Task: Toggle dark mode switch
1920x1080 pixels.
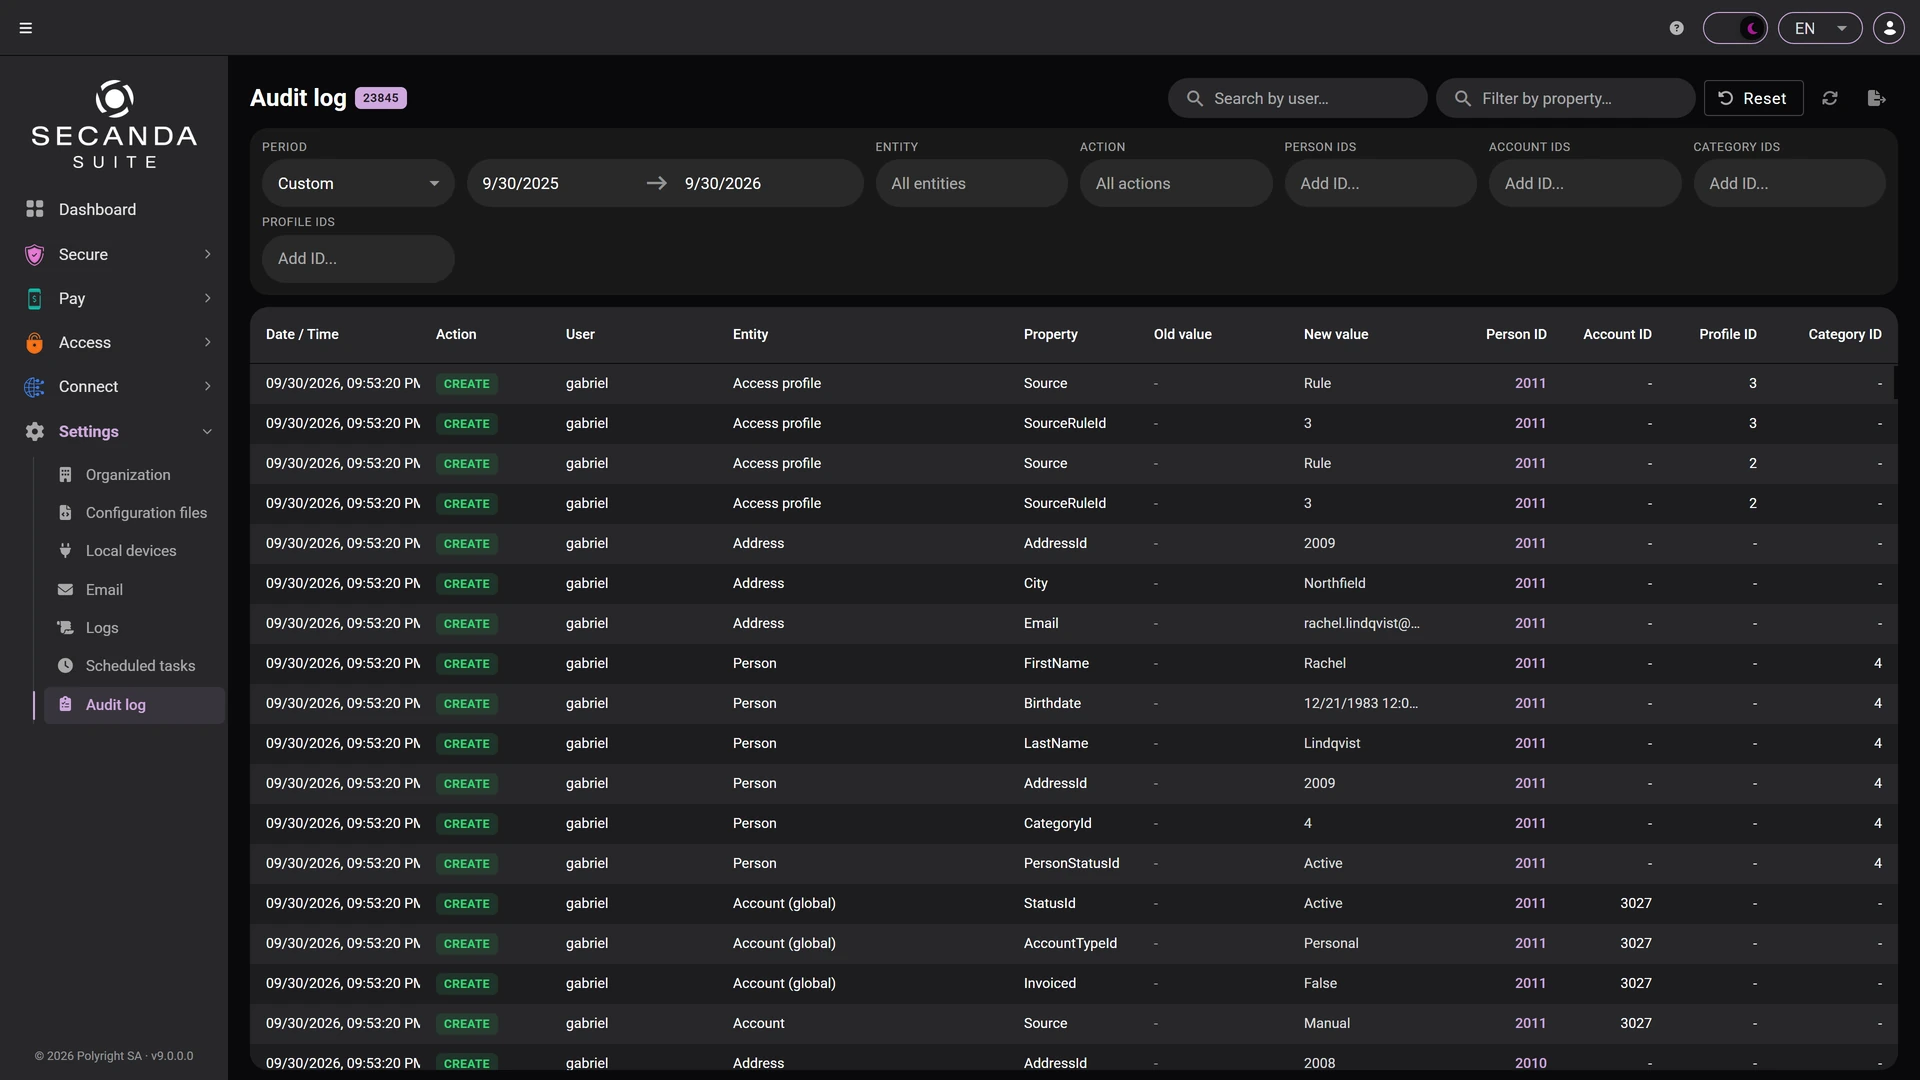Action: 1735,28
